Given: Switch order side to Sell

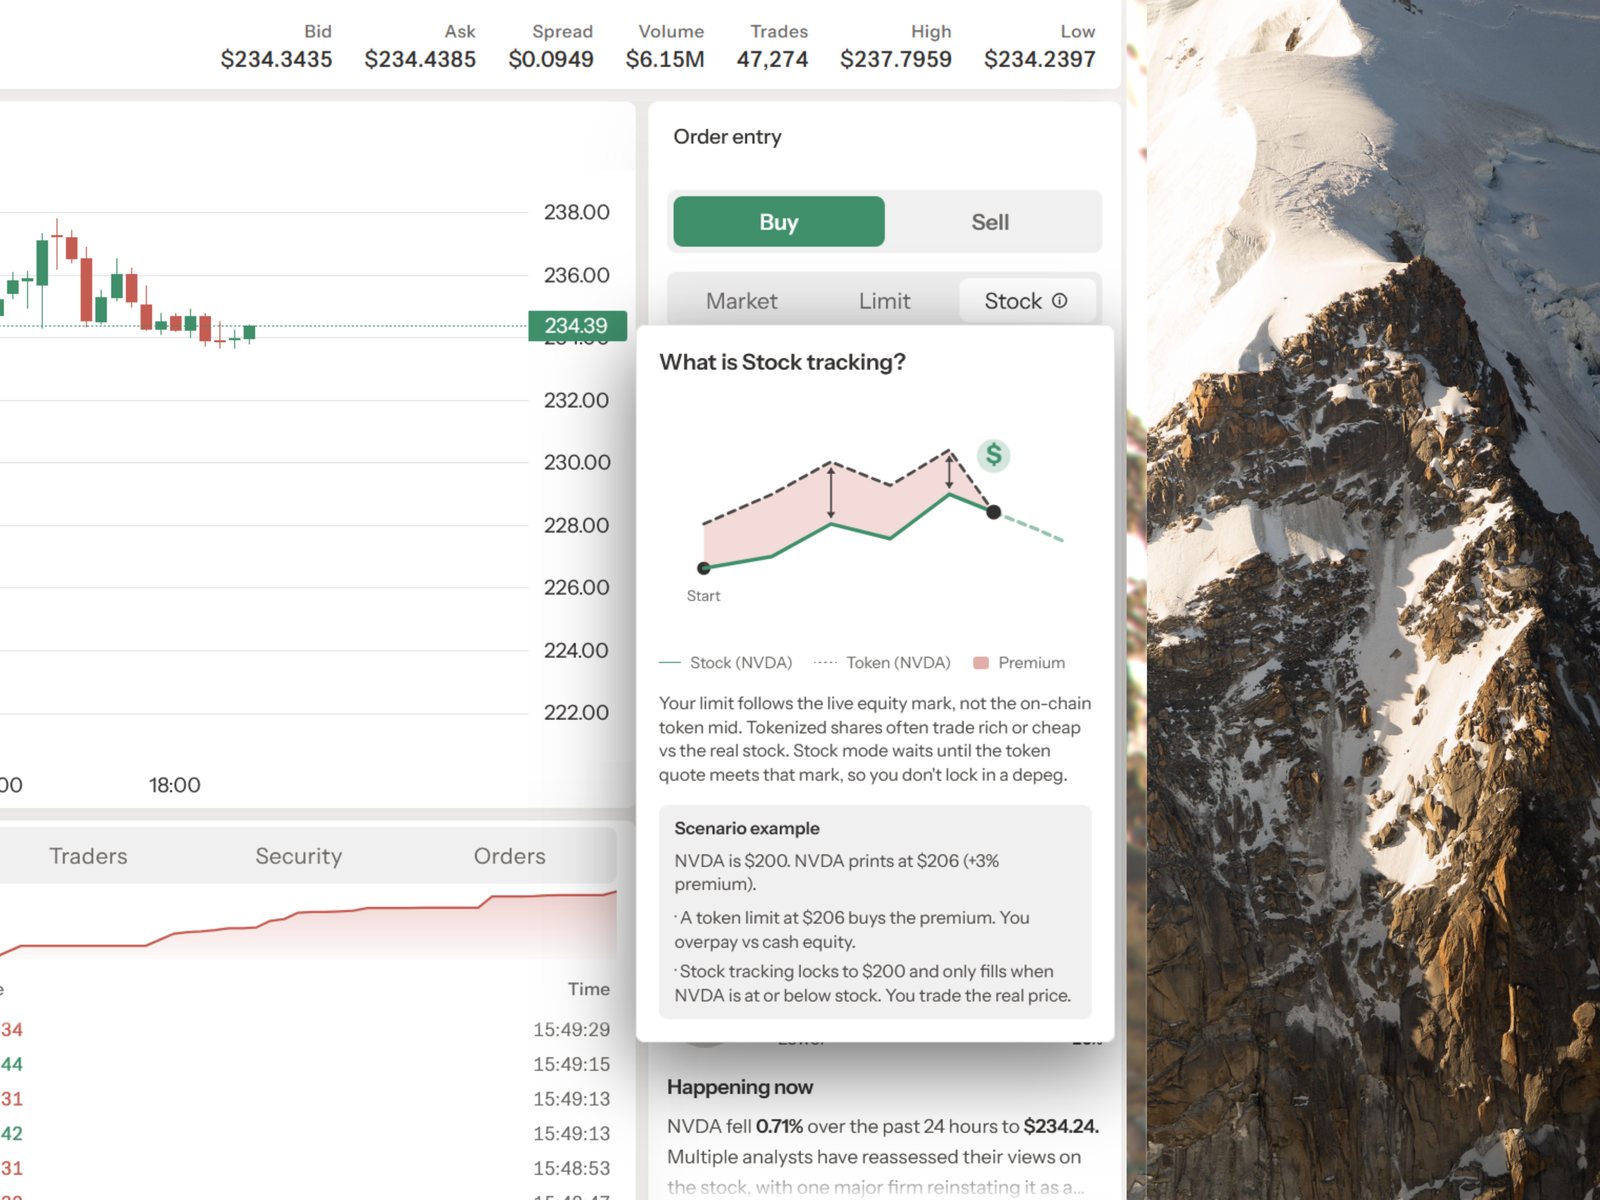Looking at the screenshot, I should [990, 222].
